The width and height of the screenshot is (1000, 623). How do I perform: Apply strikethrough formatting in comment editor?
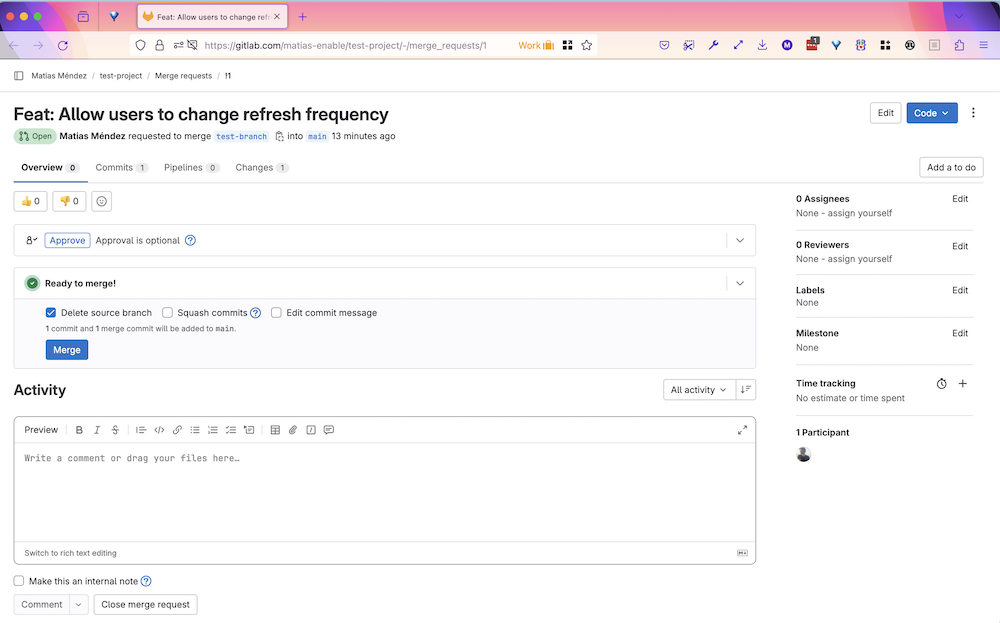(x=115, y=430)
